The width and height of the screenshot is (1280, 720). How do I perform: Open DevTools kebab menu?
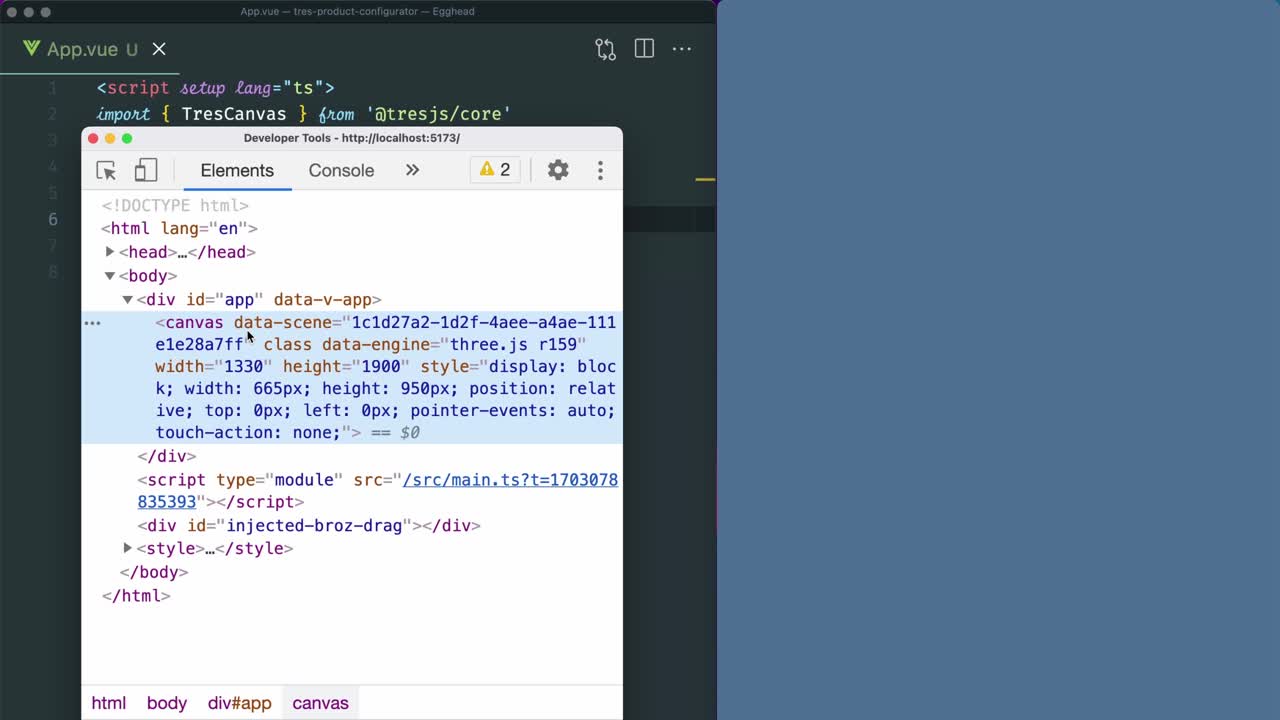pos(600,170)
